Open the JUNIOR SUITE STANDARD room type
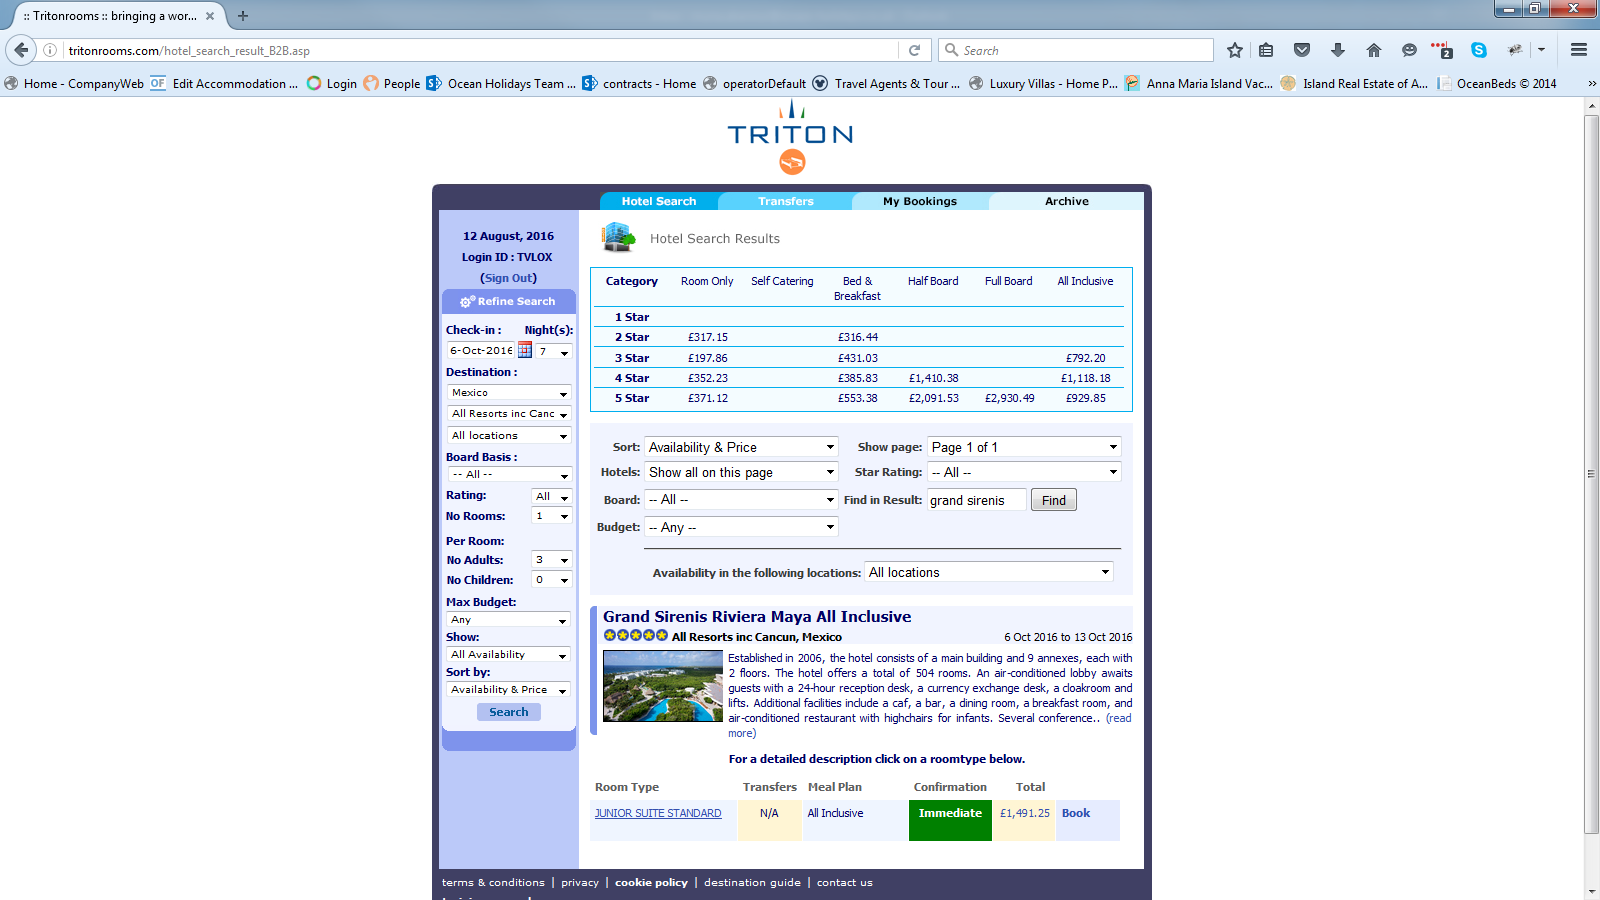The image size is (1600, 900). pos(658,813)
